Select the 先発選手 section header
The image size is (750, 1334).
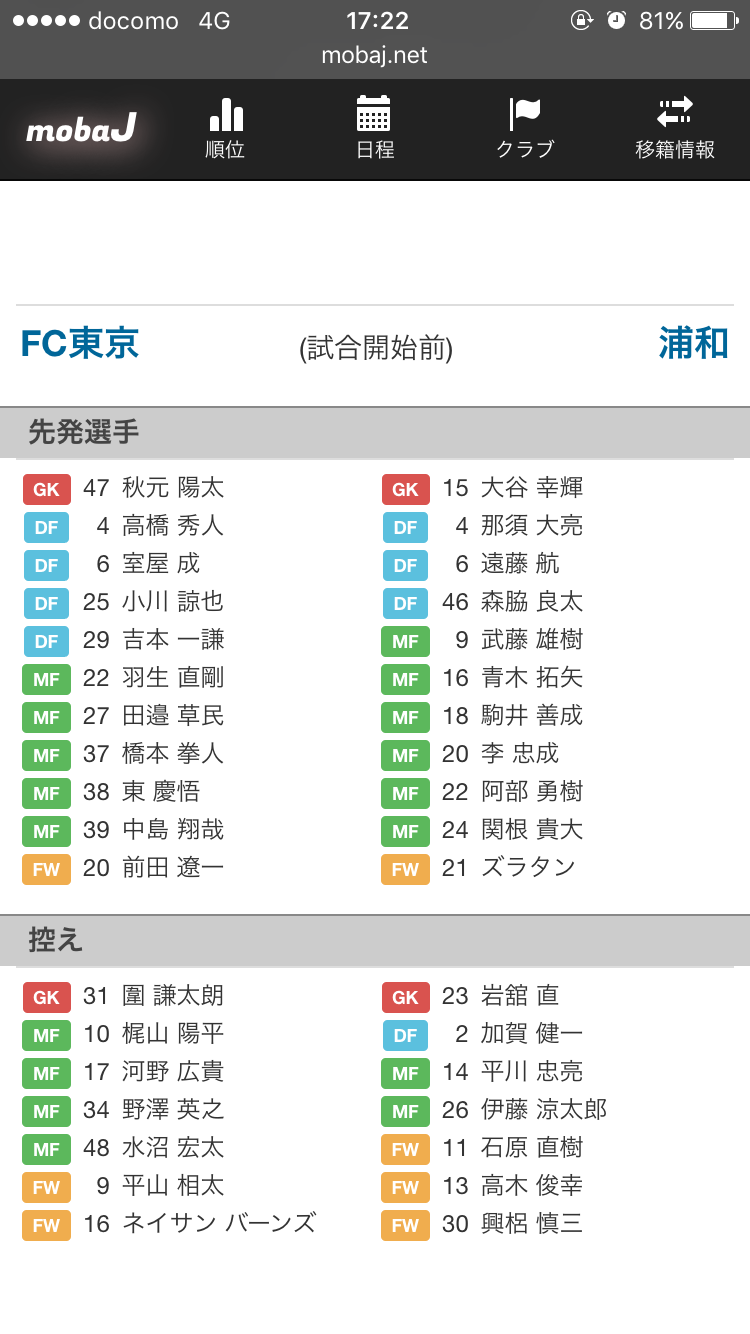pos(84,432)
